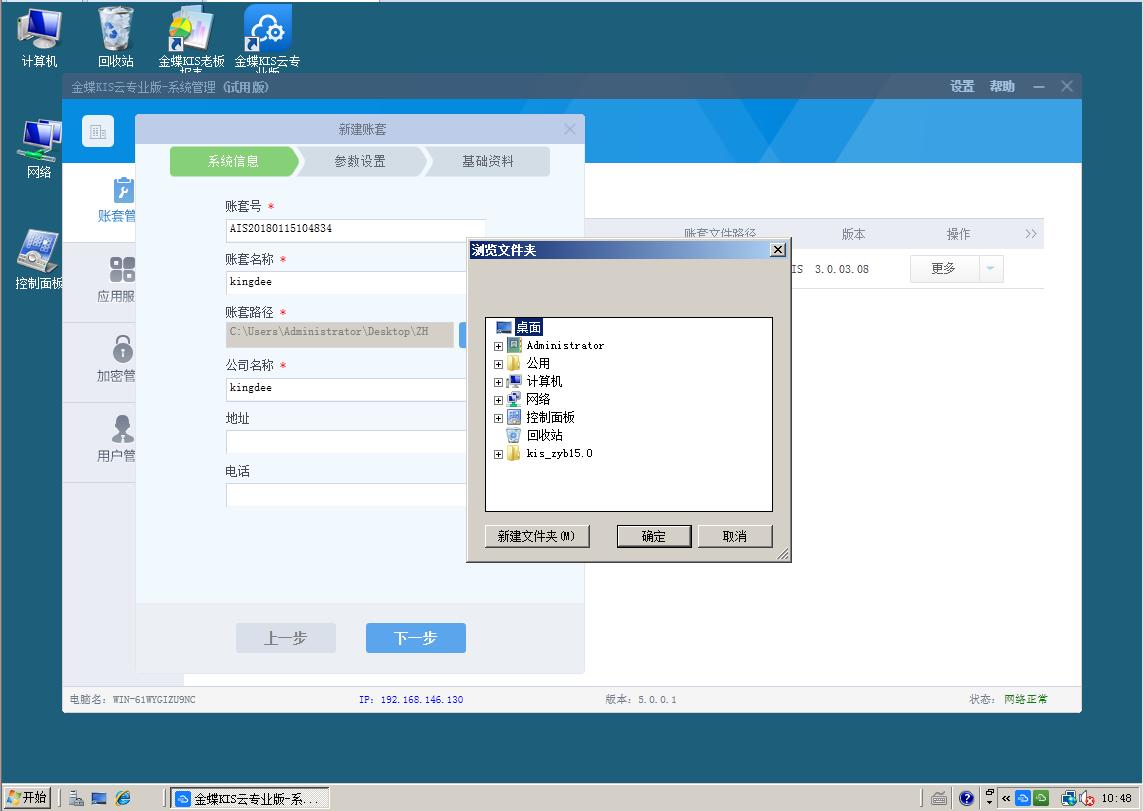Click the 网络正常 status text

pos(1026,700)
